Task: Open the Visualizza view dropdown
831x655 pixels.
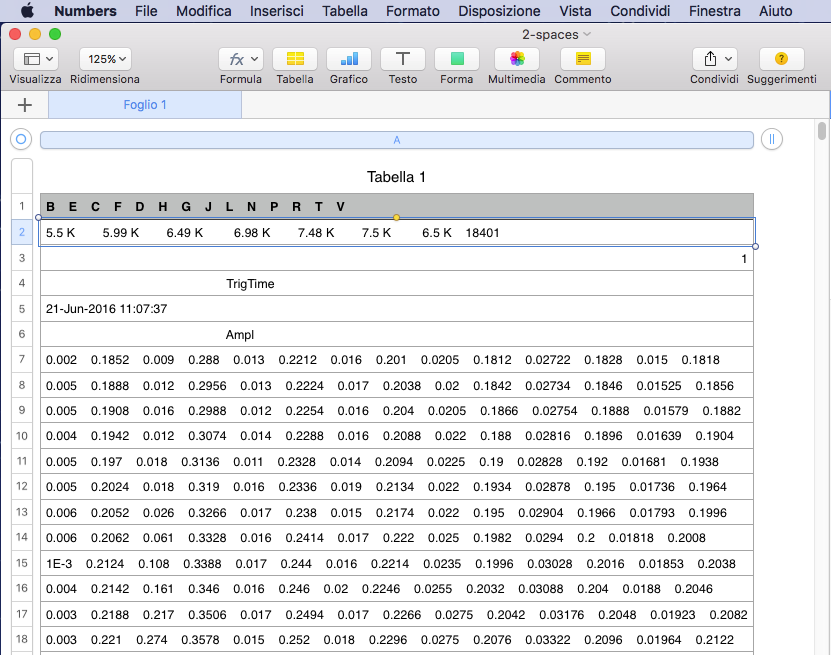Action: (35, 59)
